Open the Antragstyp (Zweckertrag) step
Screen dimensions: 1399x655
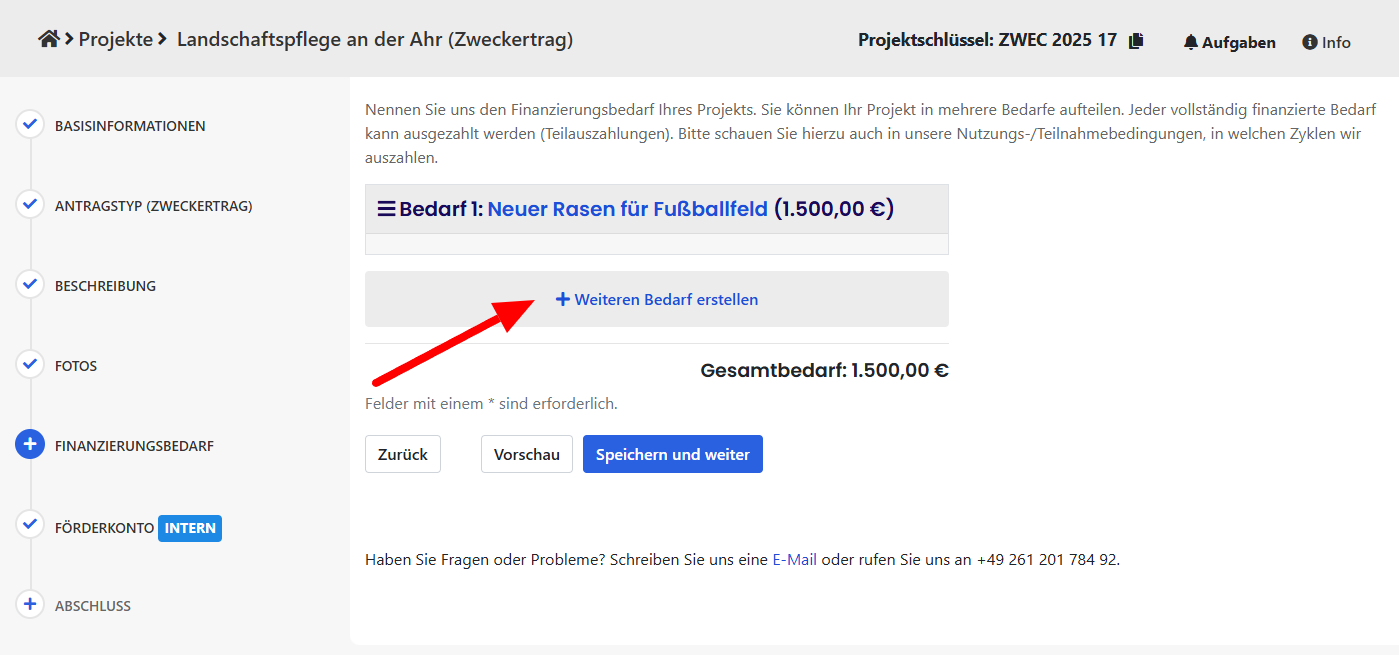153,206
